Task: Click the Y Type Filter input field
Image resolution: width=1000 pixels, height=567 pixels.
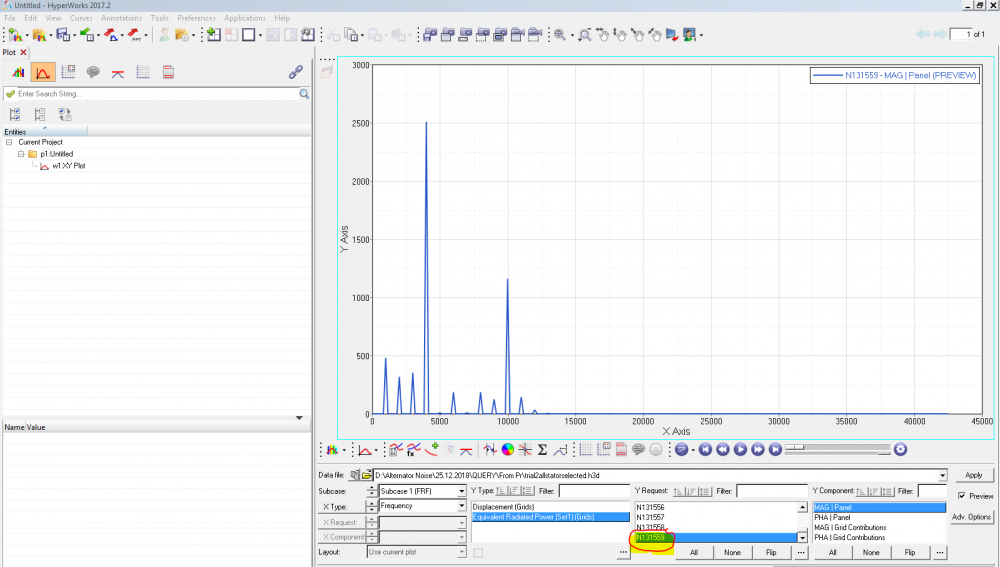Action: [594, 491]
